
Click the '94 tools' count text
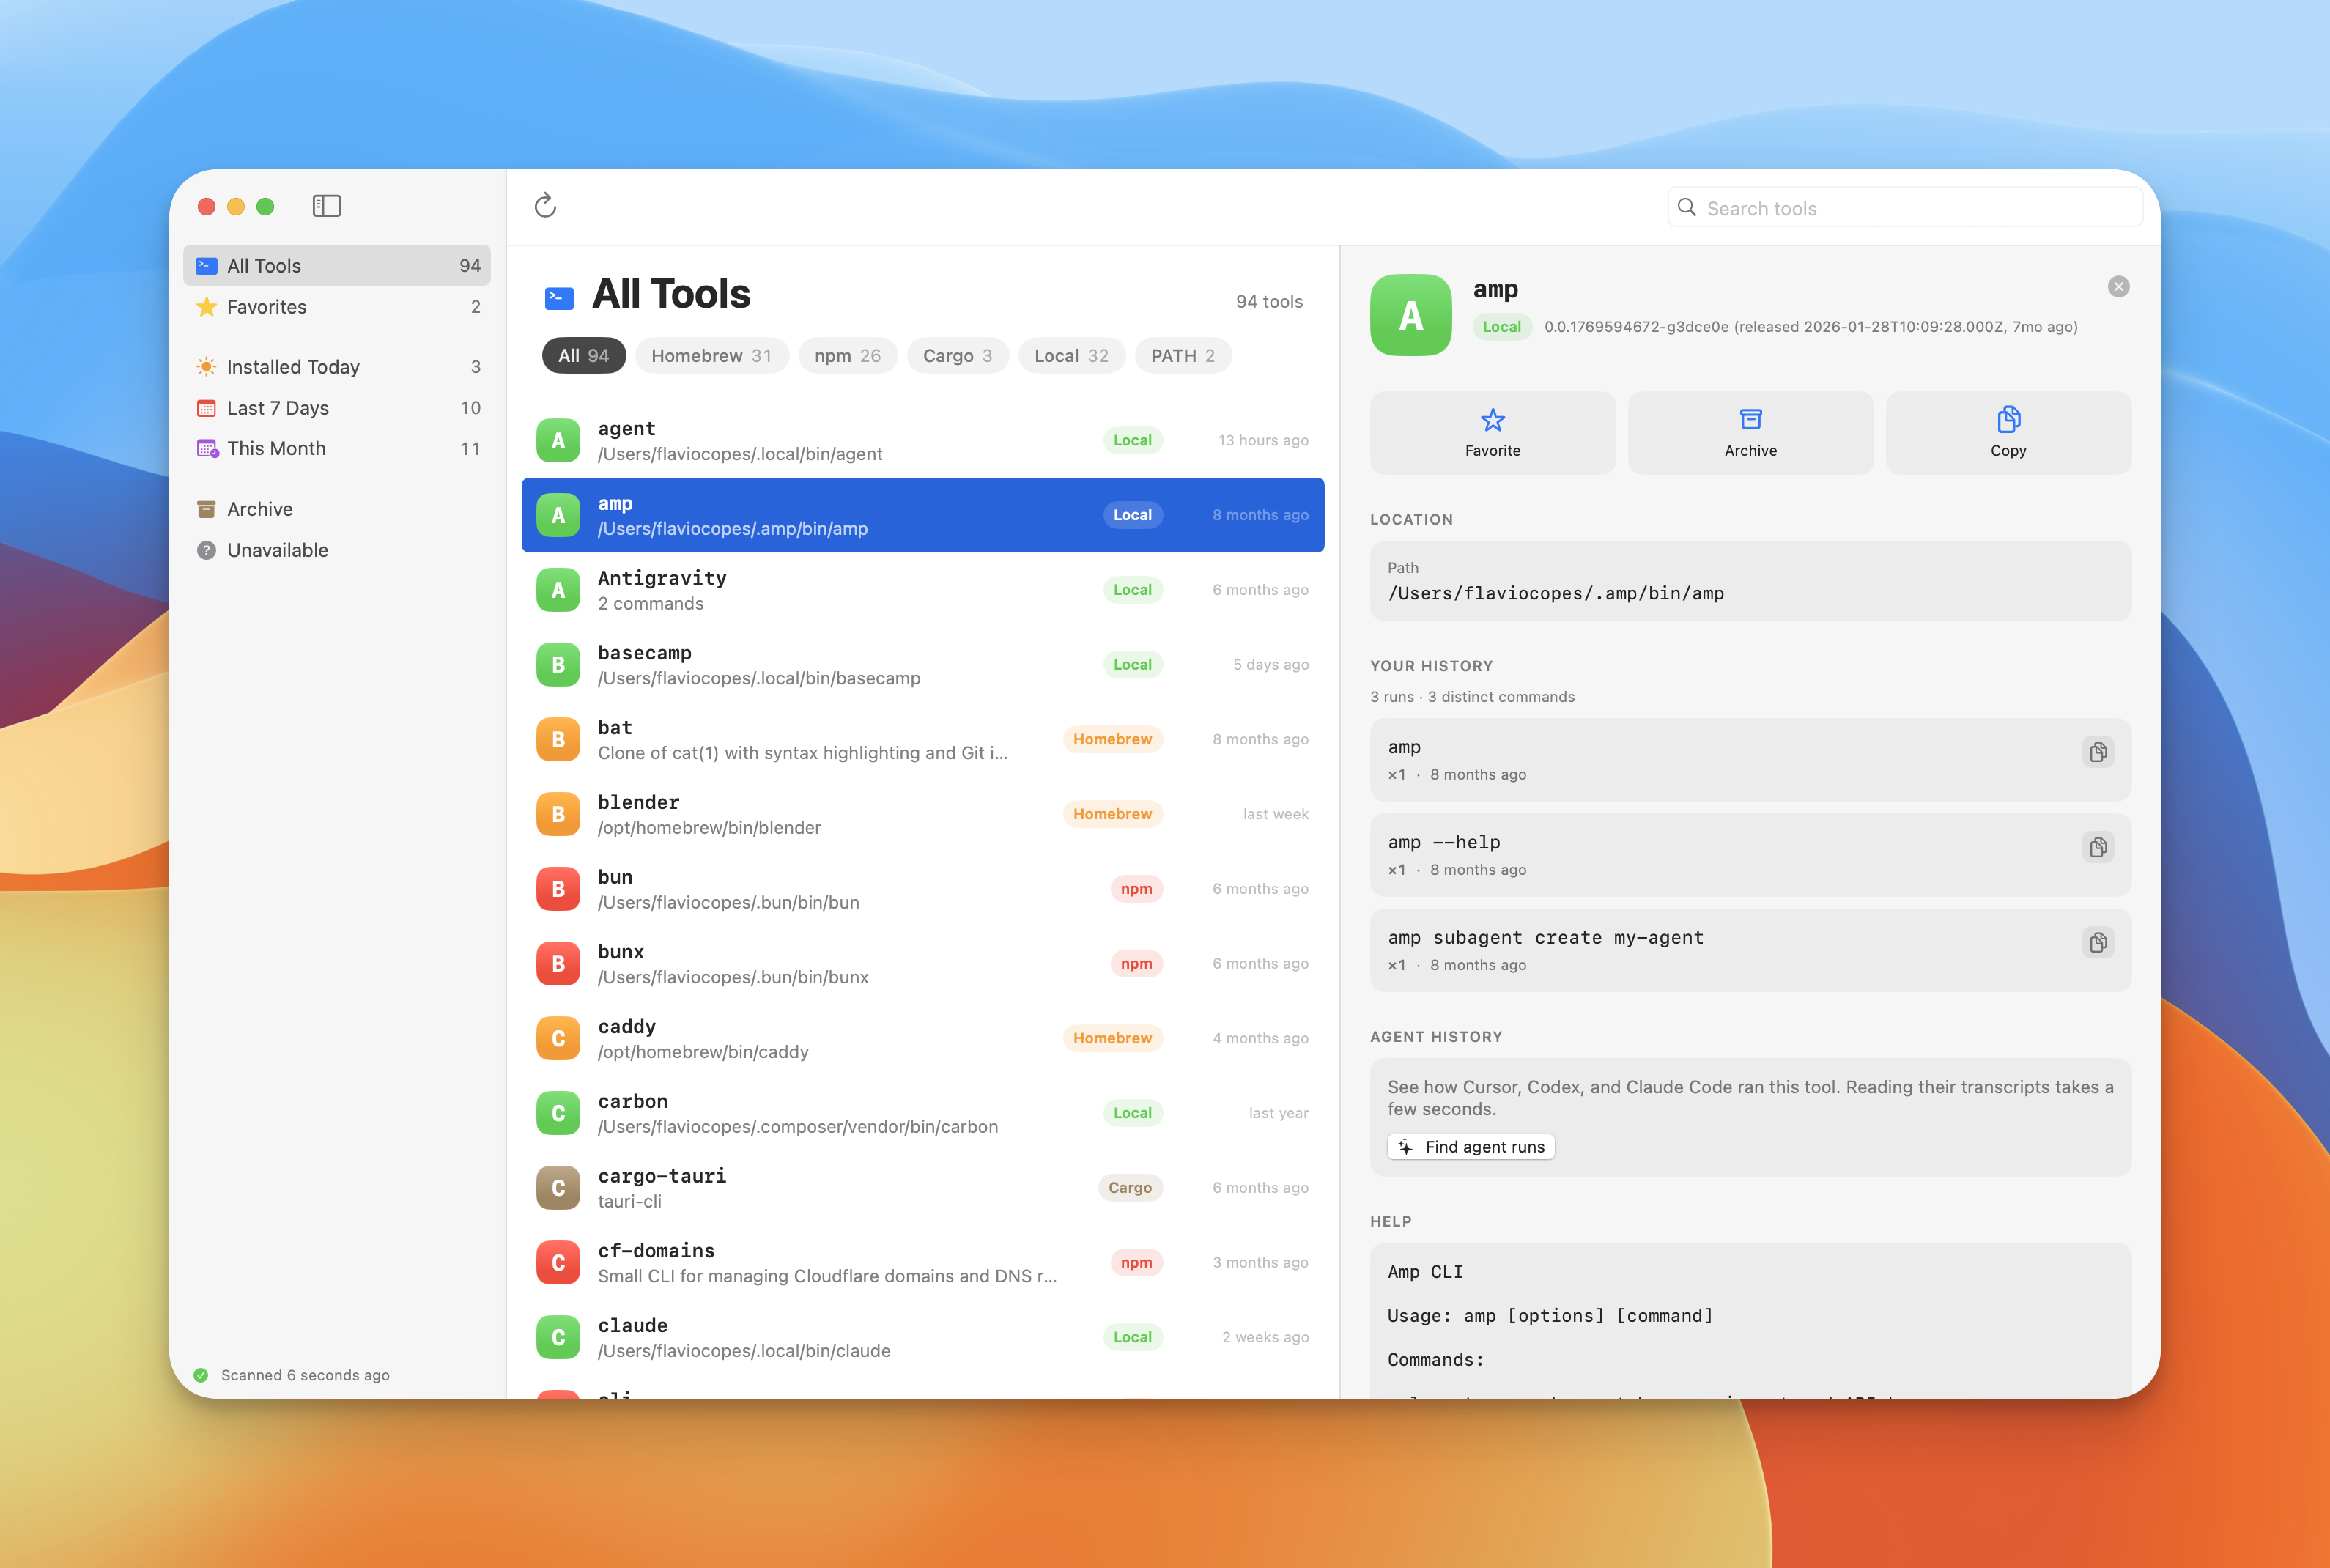click(1268, 302)
